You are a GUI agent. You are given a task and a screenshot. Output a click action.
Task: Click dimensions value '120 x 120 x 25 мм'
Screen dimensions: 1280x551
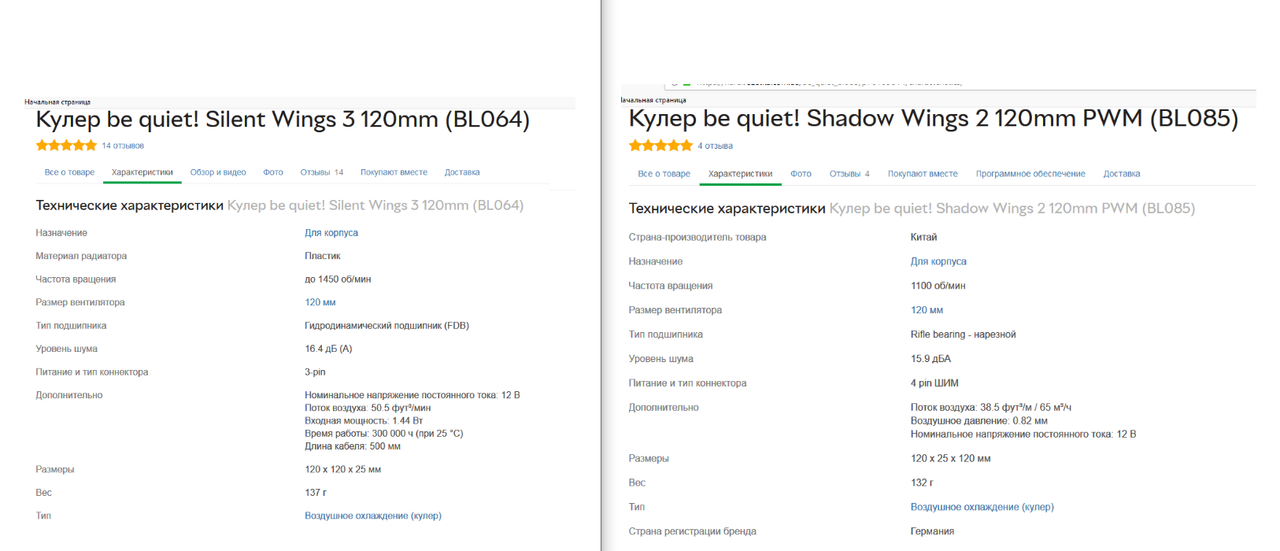pyautogui.click(x=343, y=469)
